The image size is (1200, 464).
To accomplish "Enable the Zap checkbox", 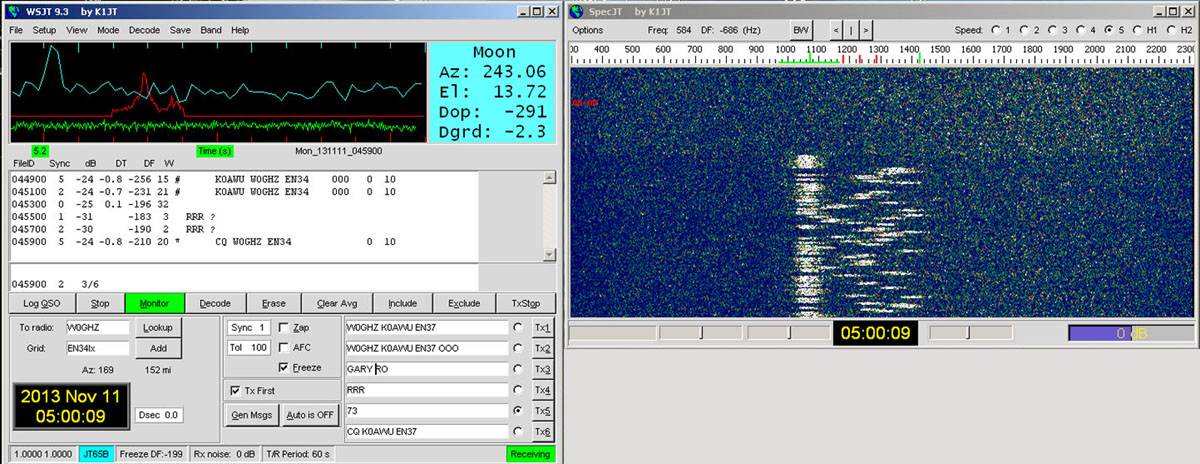I will point(284,327).
